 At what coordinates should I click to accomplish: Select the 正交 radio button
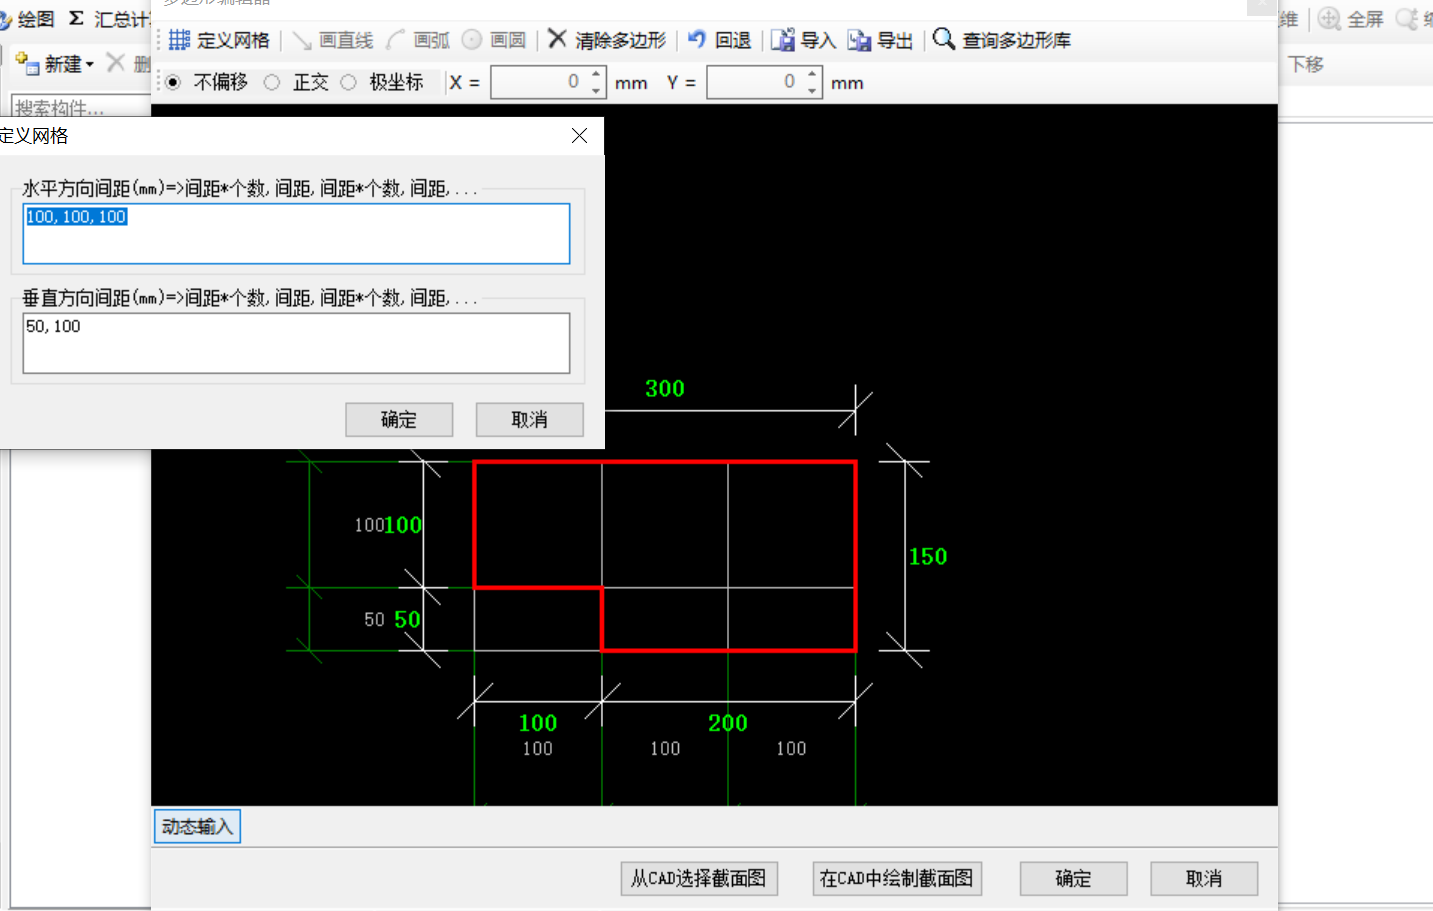pyautogui.click(x=272, y=82)
